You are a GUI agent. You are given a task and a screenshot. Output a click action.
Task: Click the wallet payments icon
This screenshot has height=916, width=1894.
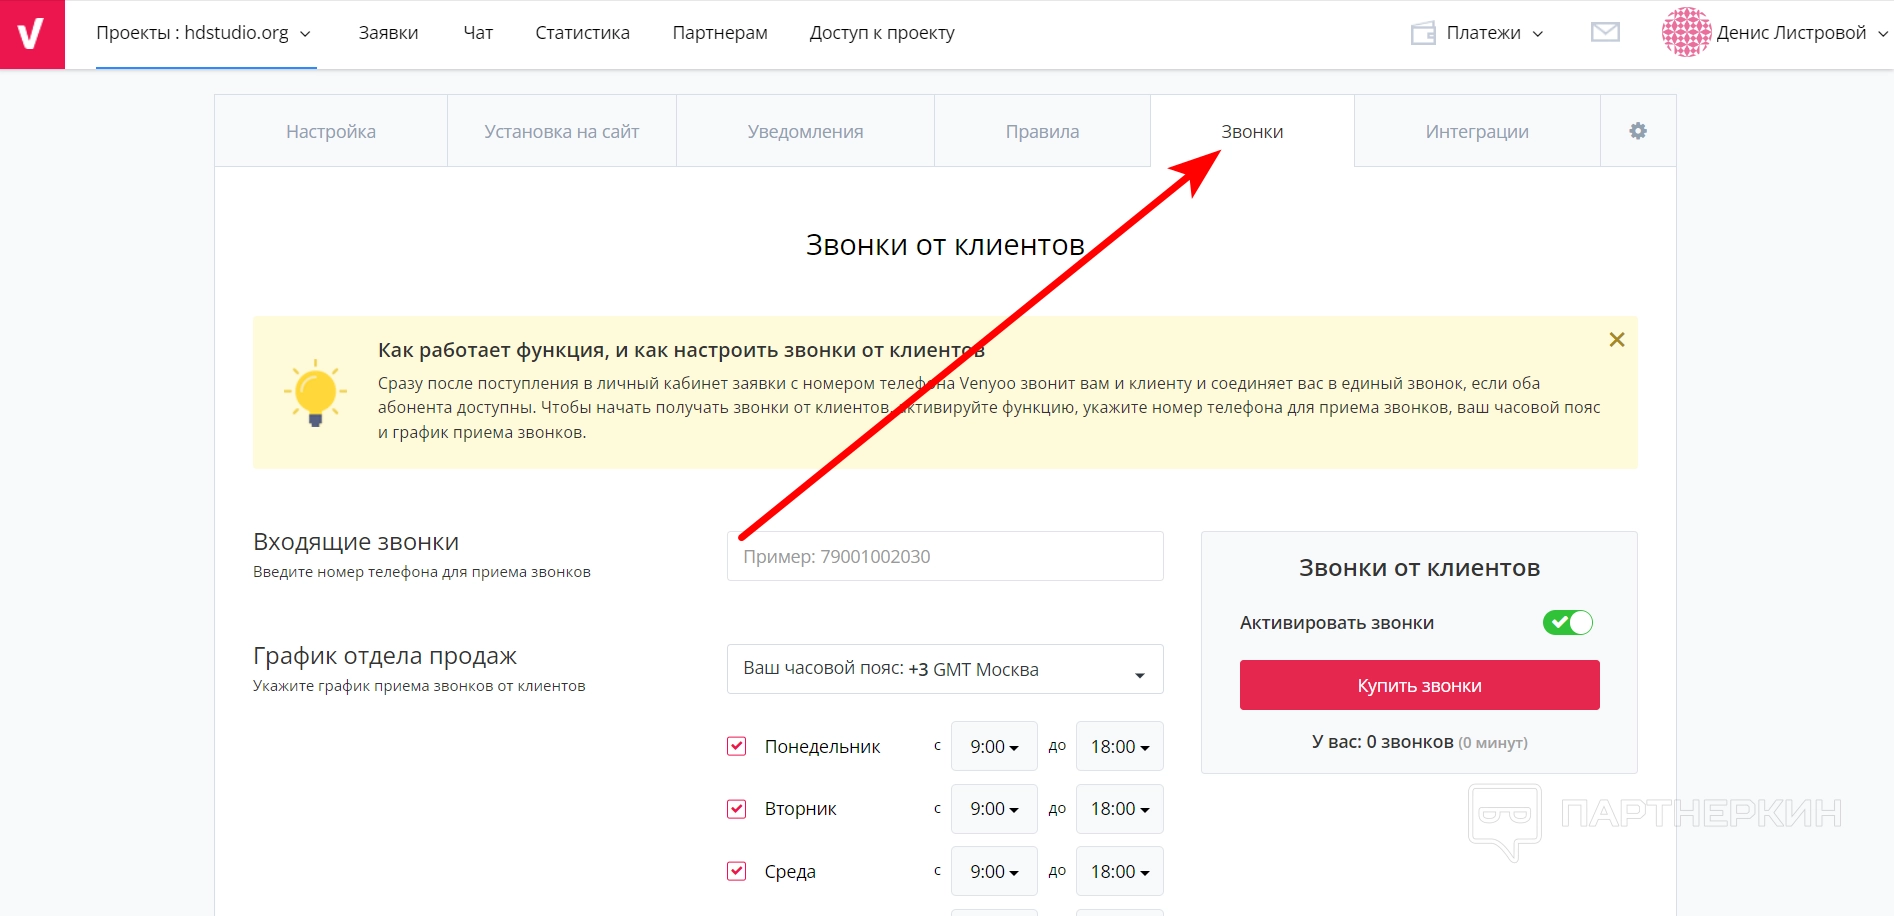tap(1423, 34)
